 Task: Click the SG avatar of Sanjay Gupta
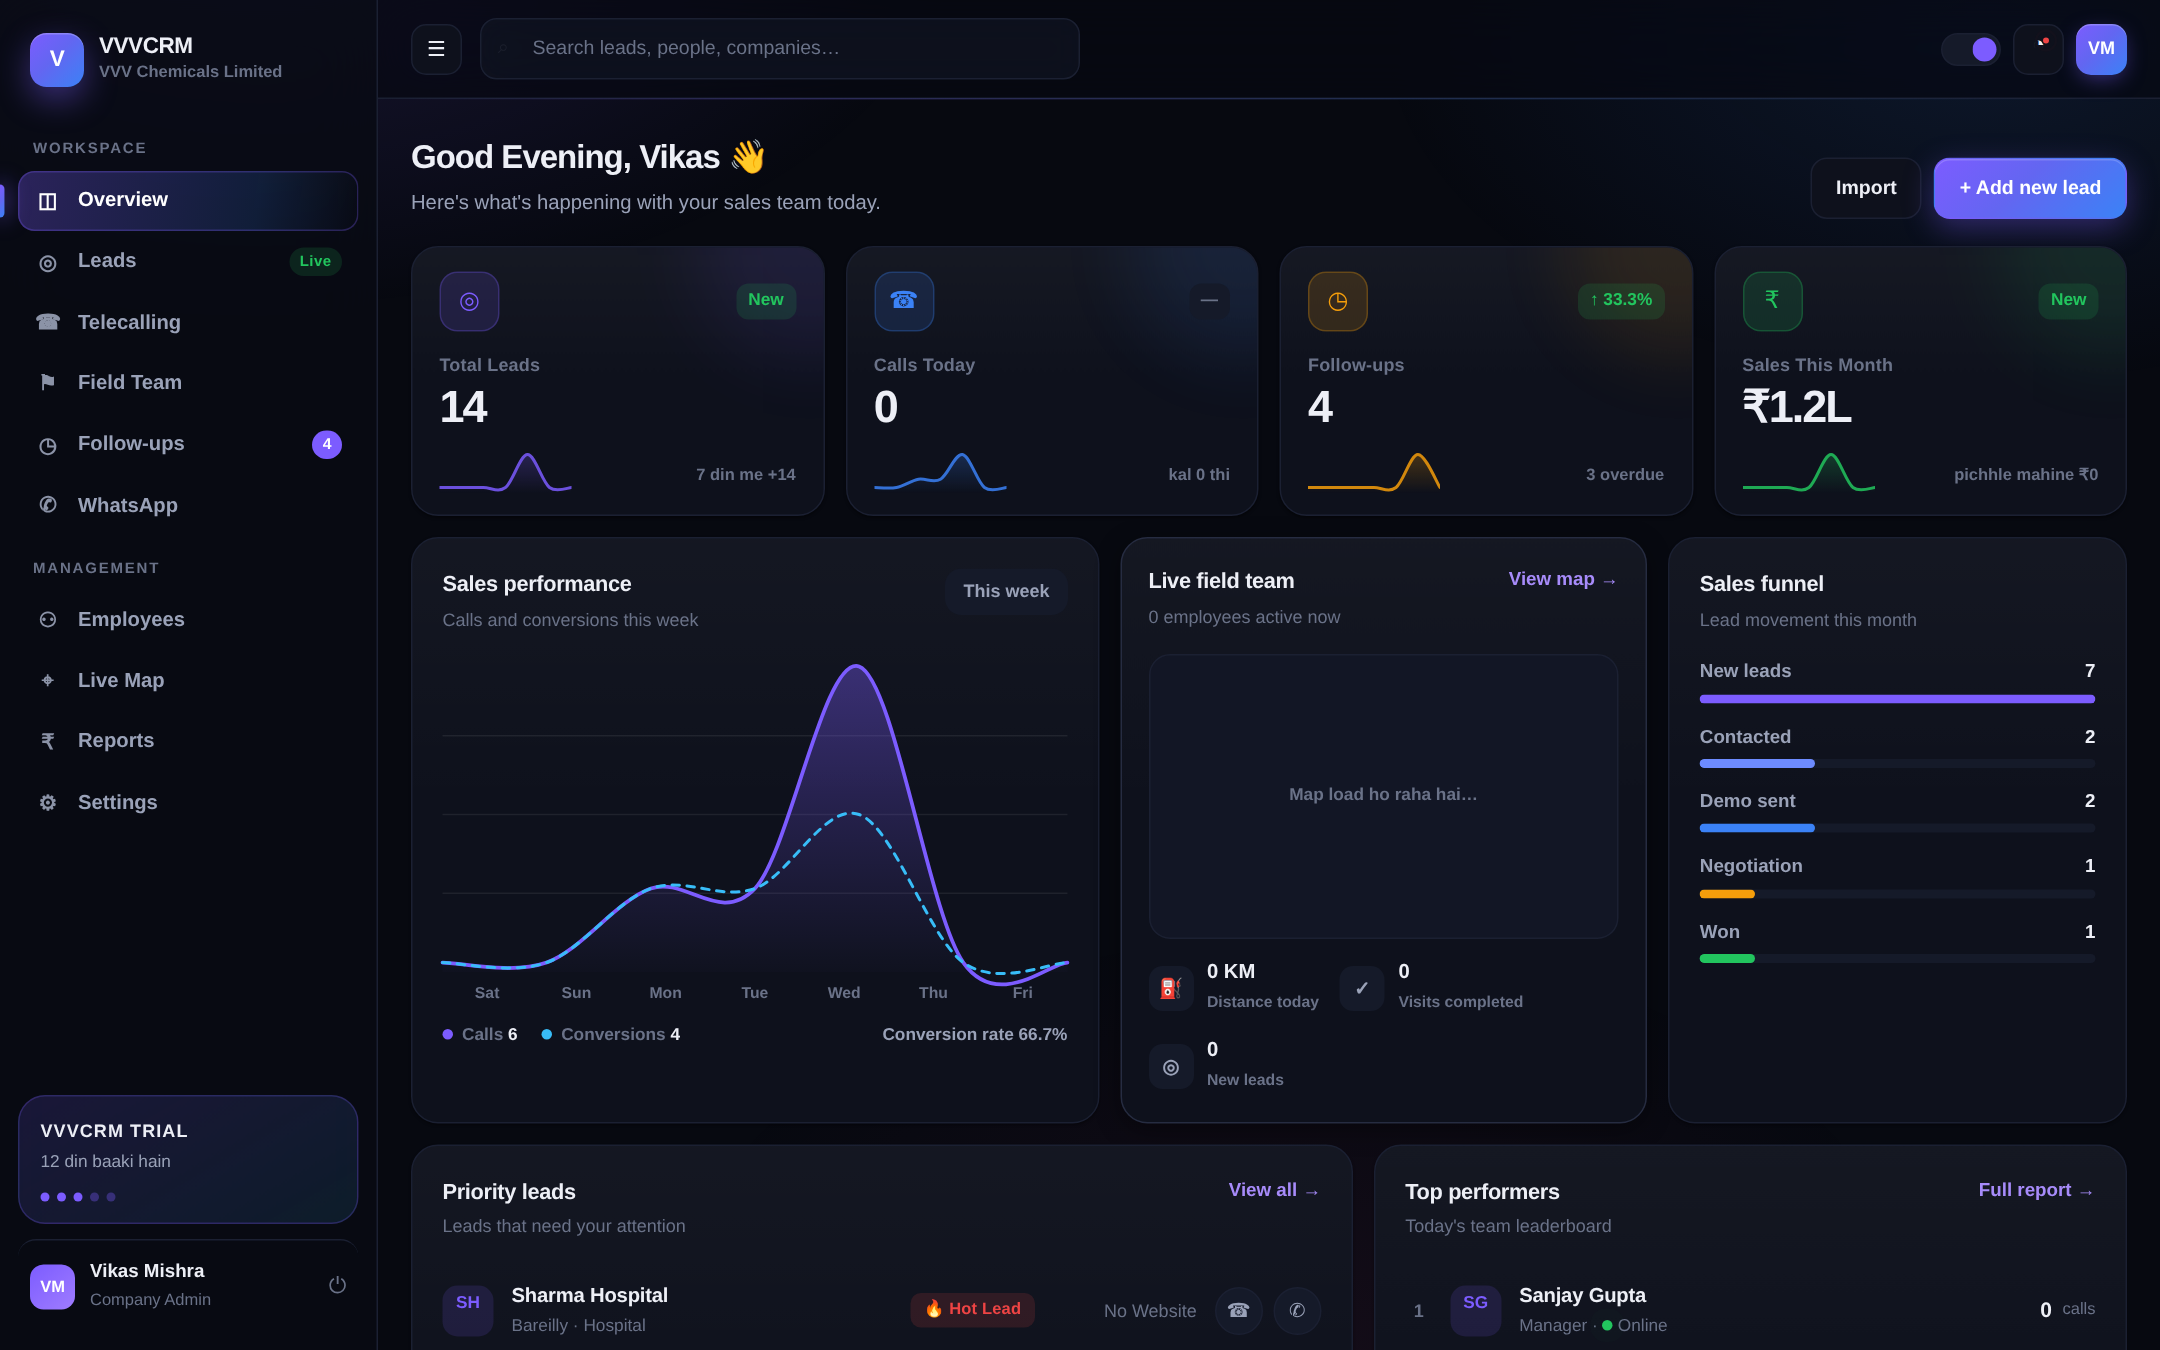point(1475,1310)
